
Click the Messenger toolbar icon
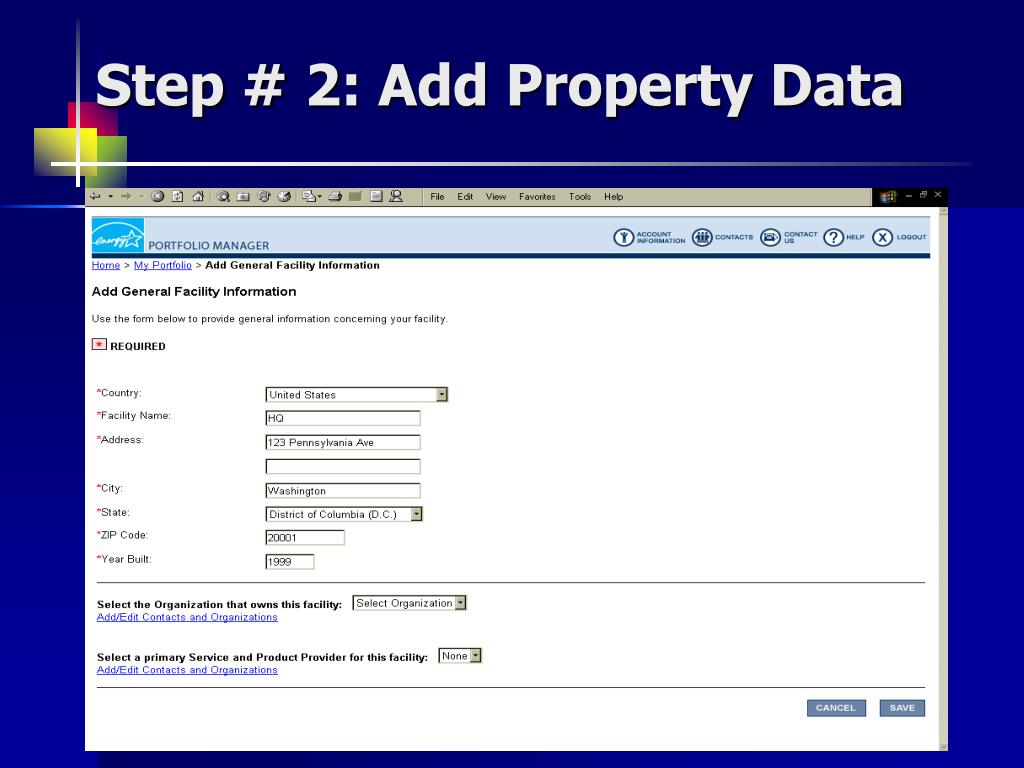coord(396,196)
